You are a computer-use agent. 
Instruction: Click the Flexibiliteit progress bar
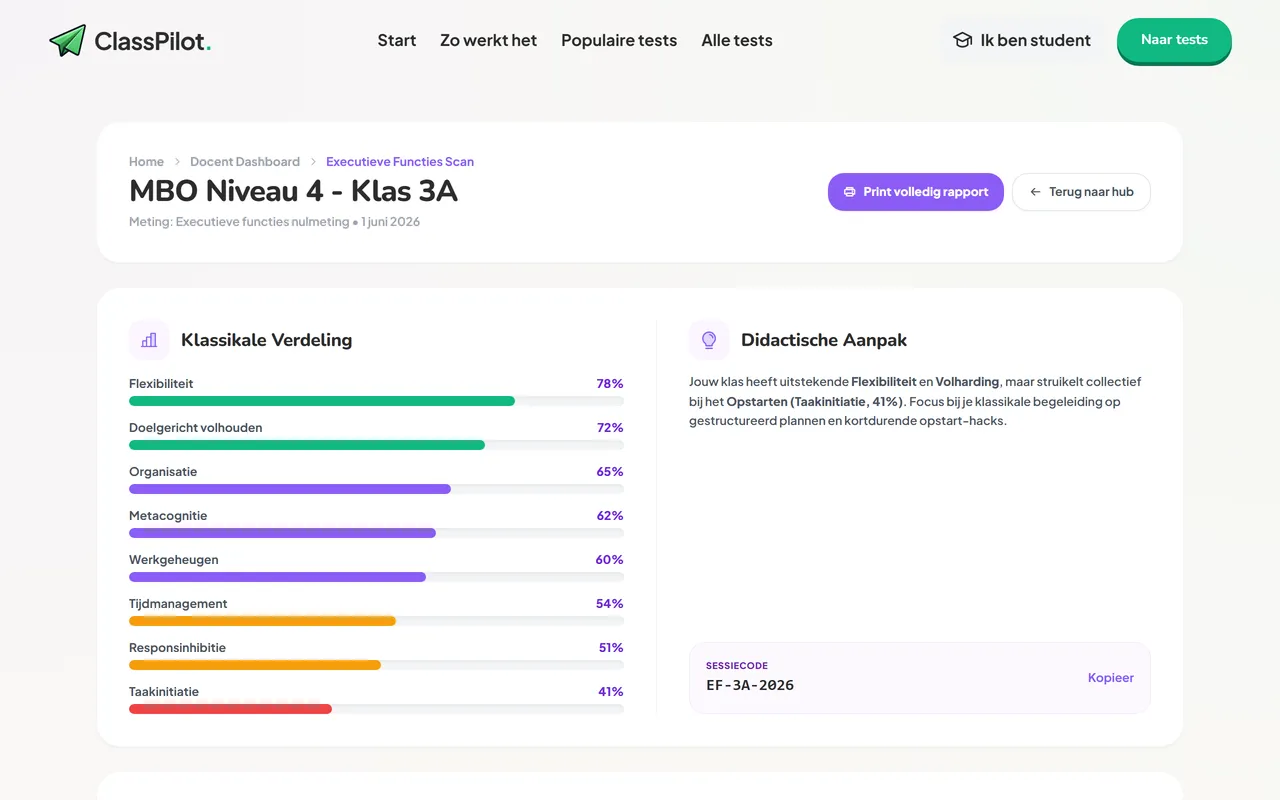coord(376,401)
